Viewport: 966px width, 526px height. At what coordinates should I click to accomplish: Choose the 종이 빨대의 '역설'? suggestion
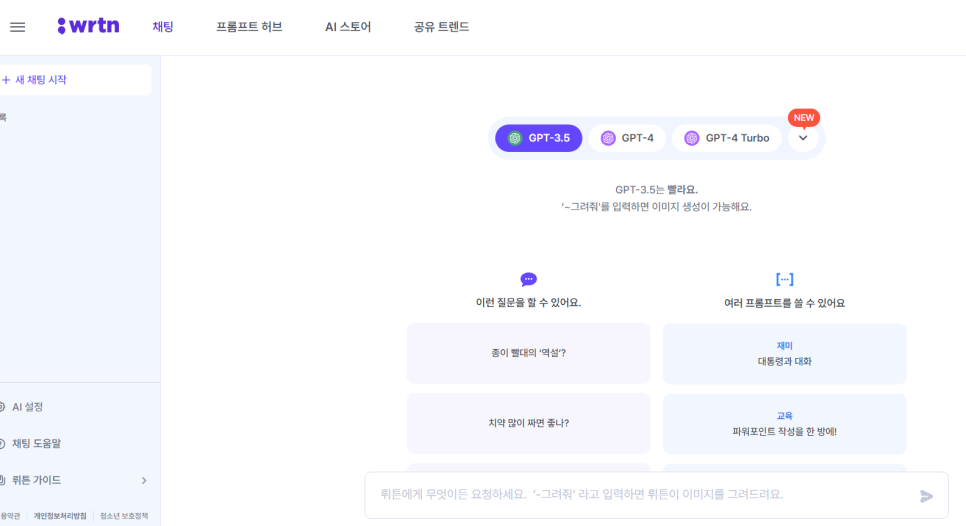[529, 353]
